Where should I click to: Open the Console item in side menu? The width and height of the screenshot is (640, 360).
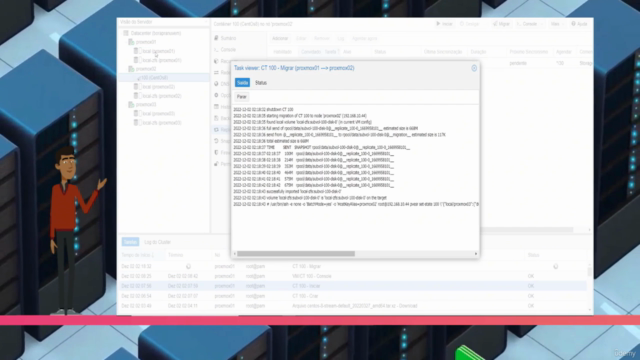pos(228,50)
